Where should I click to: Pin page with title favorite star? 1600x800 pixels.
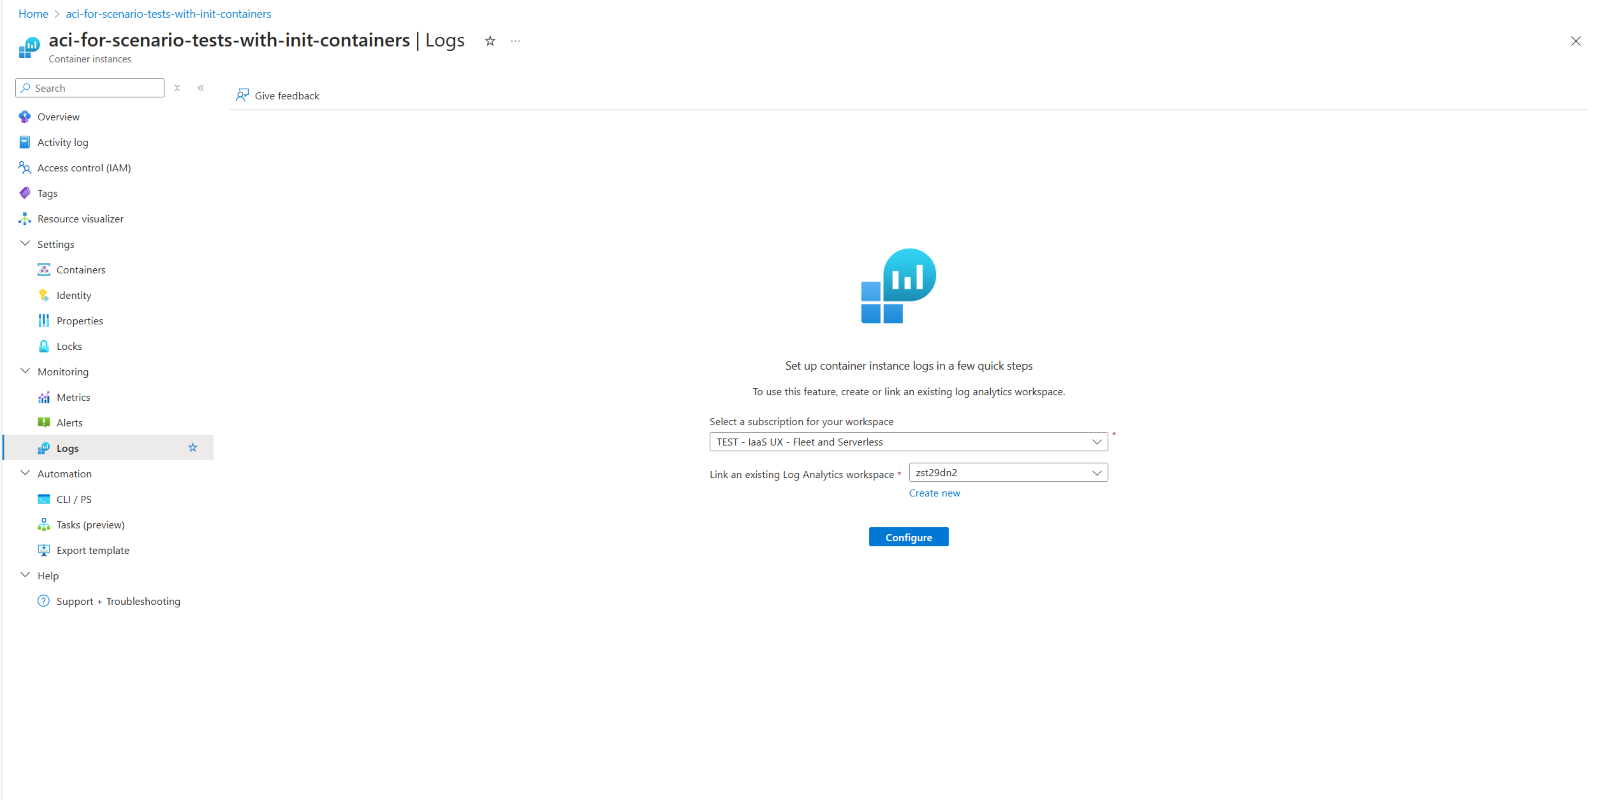490,41
